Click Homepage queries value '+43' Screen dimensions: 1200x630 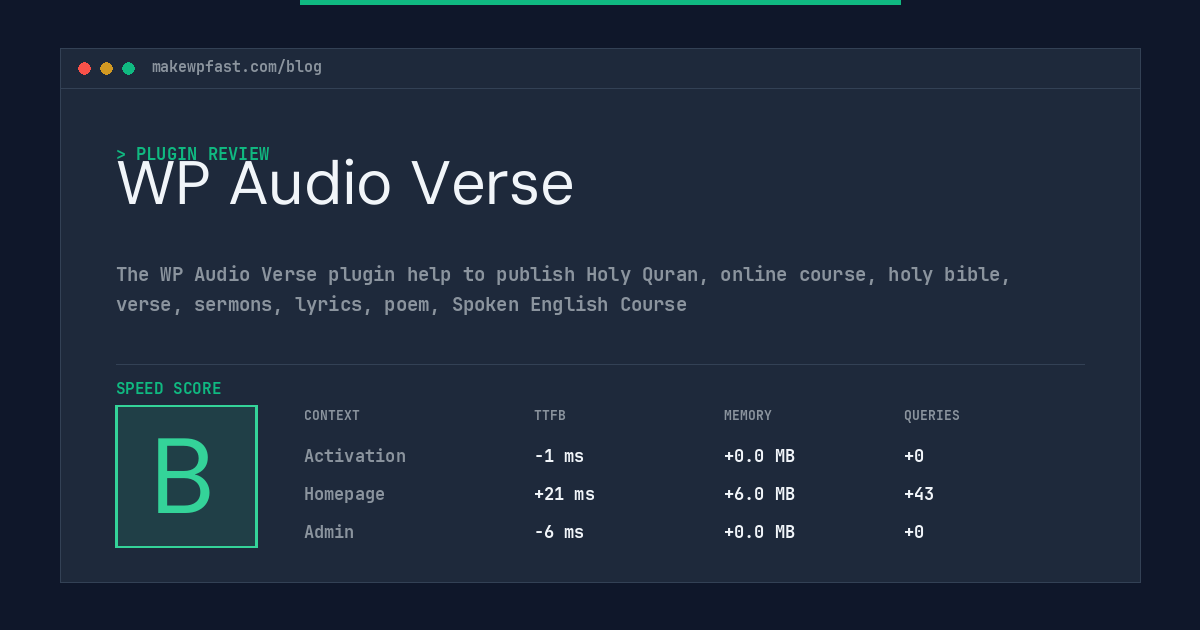click(919, 494)
